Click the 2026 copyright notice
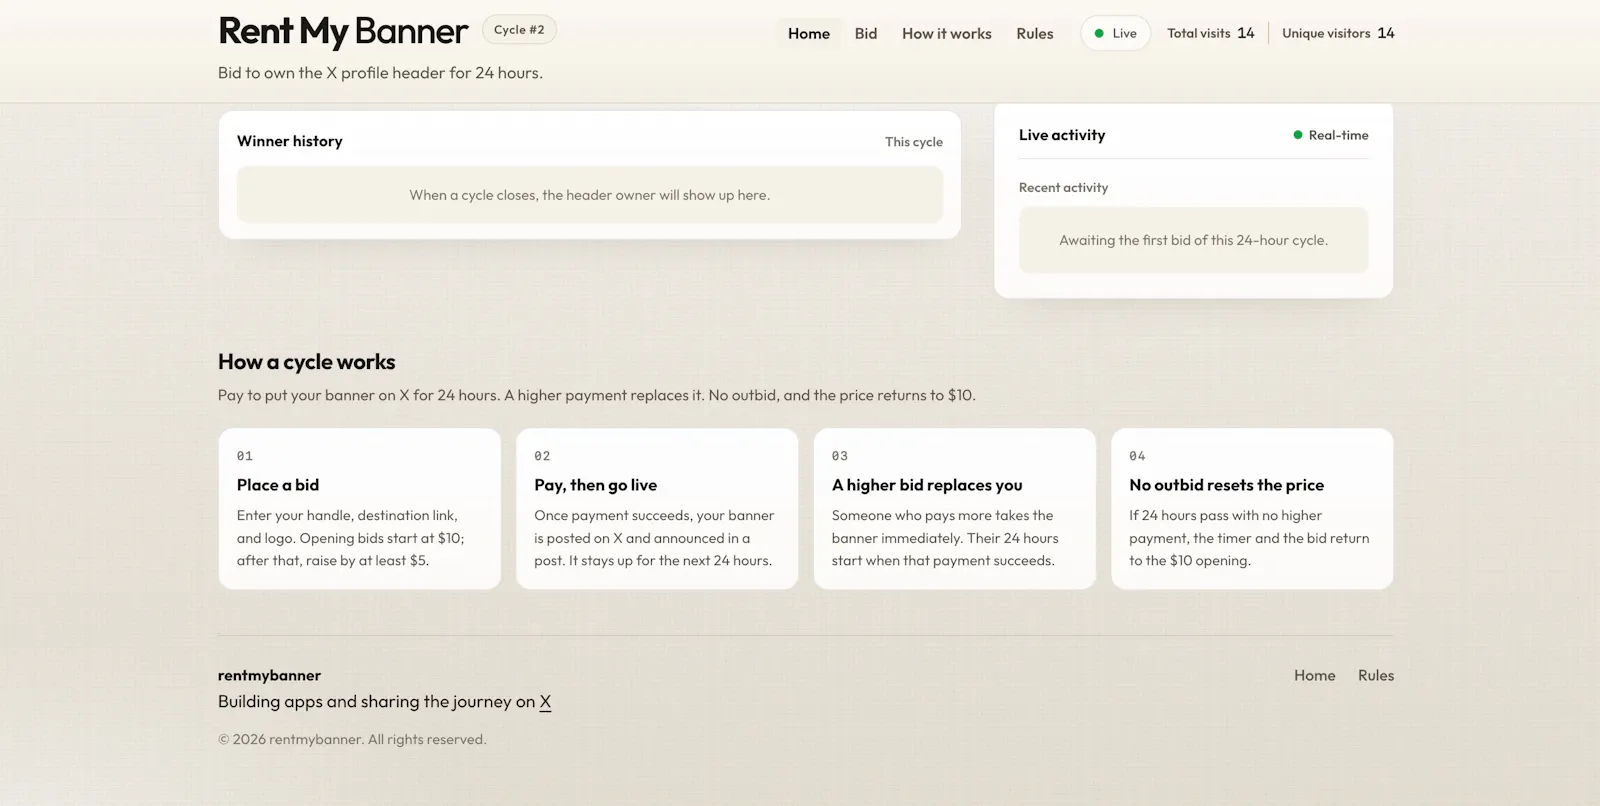1600x806 pixels. 352,740
